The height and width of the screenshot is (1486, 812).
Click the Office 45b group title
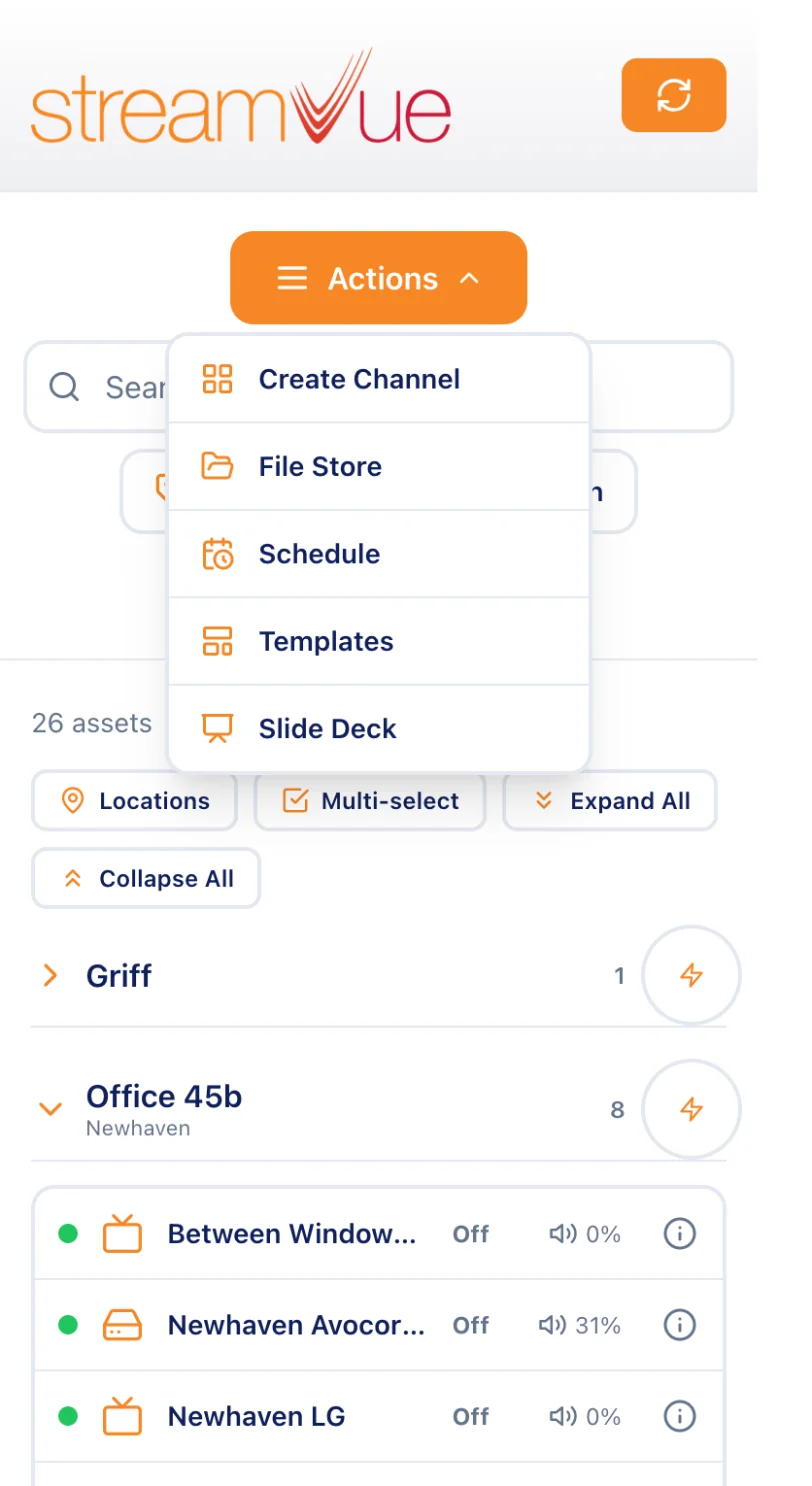pyautogui.click(x=164, y=1097)
